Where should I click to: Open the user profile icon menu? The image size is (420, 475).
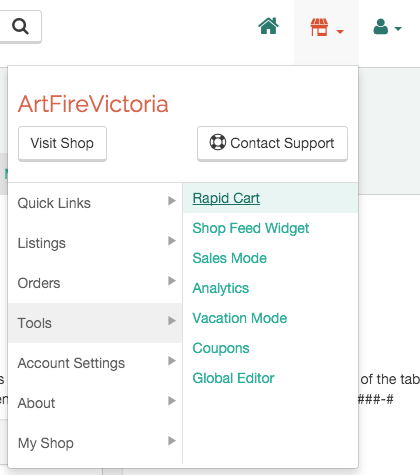coord(381,27)
